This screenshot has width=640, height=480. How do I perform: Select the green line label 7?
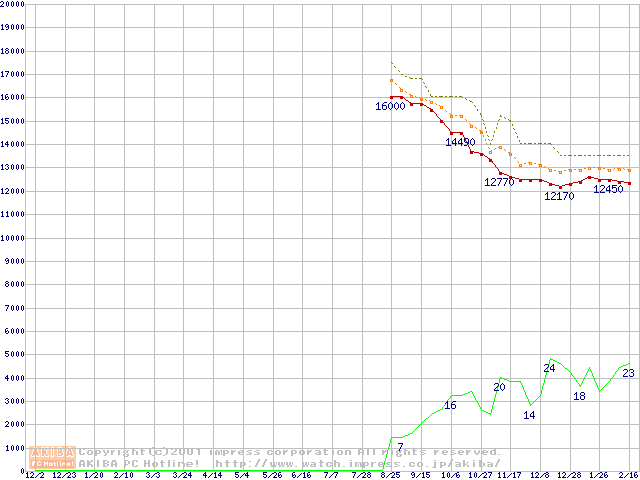[400, 446]
